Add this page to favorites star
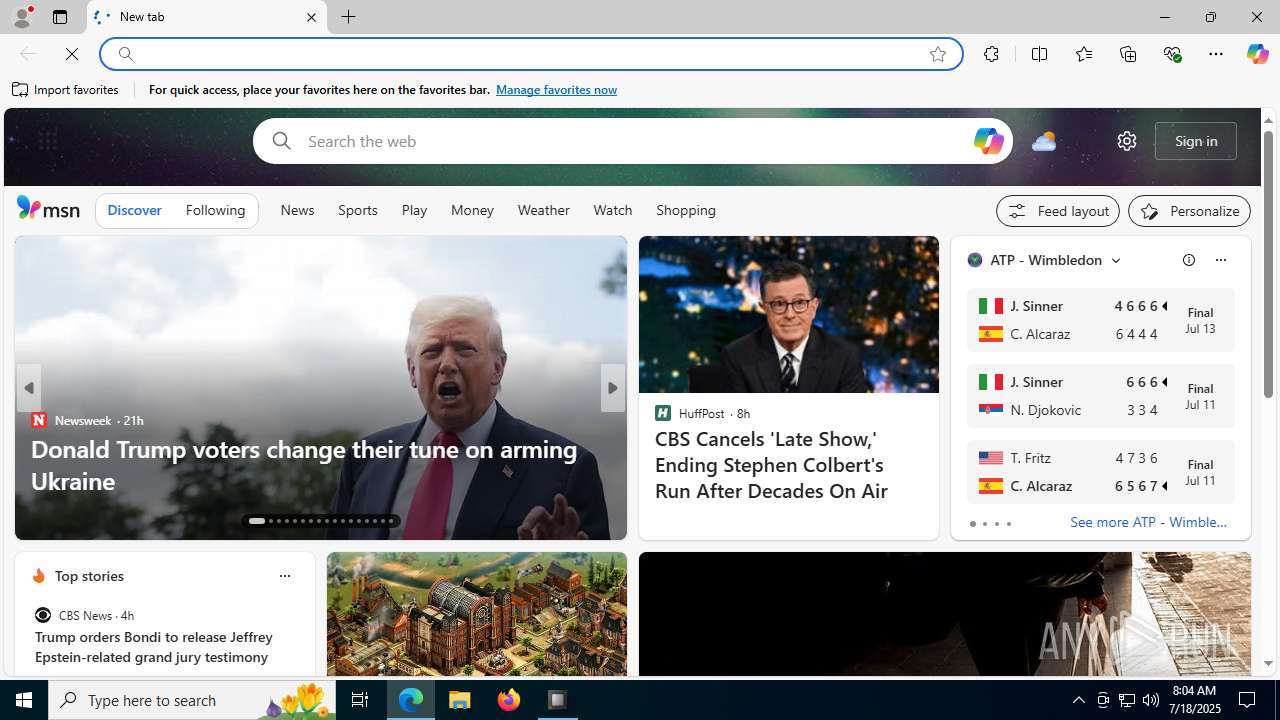The image size is (1280, 720). coord(938,54)
